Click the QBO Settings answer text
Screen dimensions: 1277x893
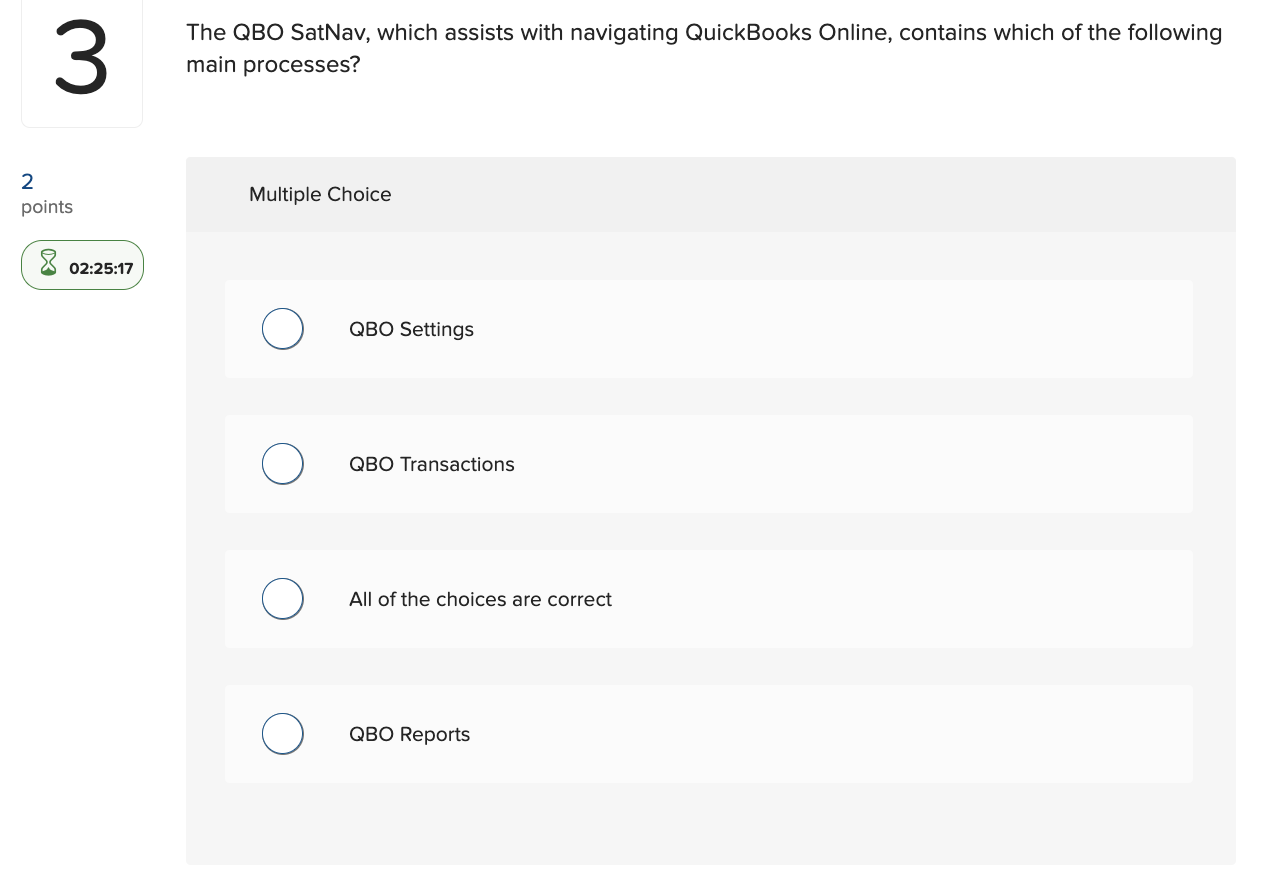click(411, 329)
